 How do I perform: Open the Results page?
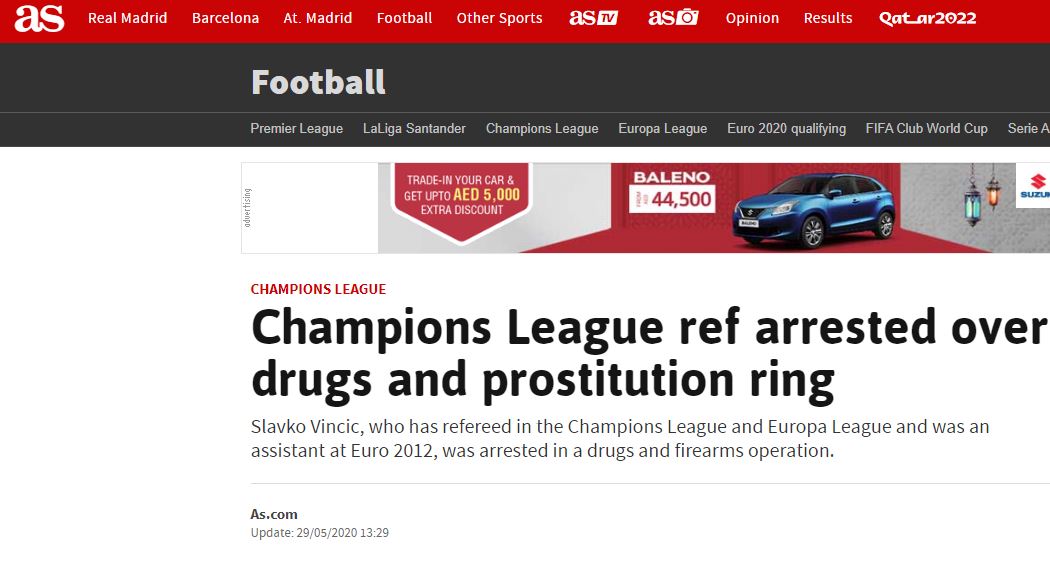828,18
